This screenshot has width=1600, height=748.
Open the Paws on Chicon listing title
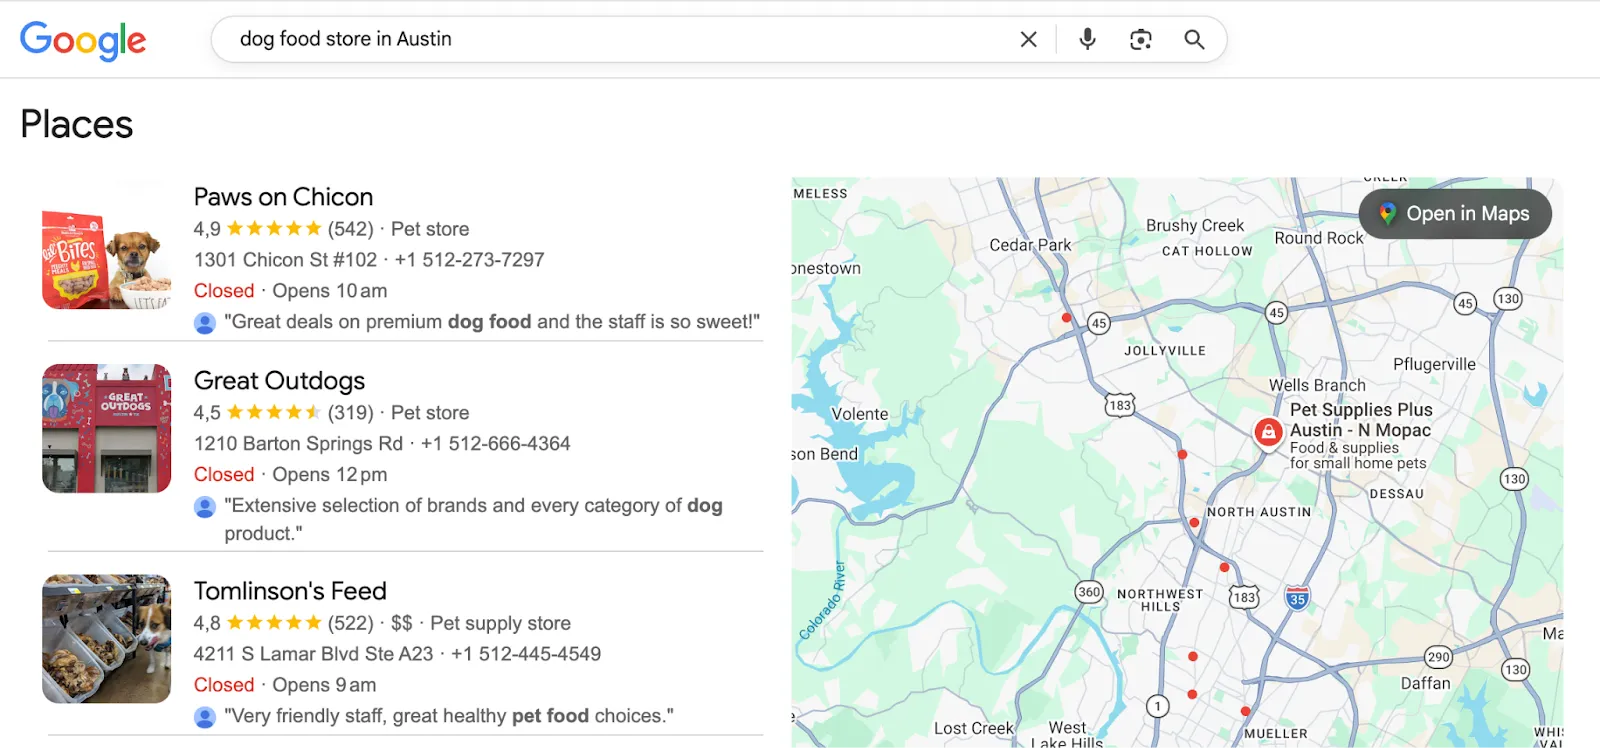coord(283,197)
